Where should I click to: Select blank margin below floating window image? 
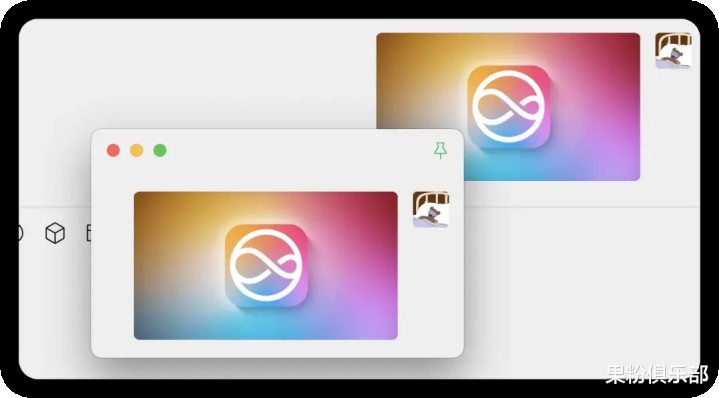(x=265, y=348)
